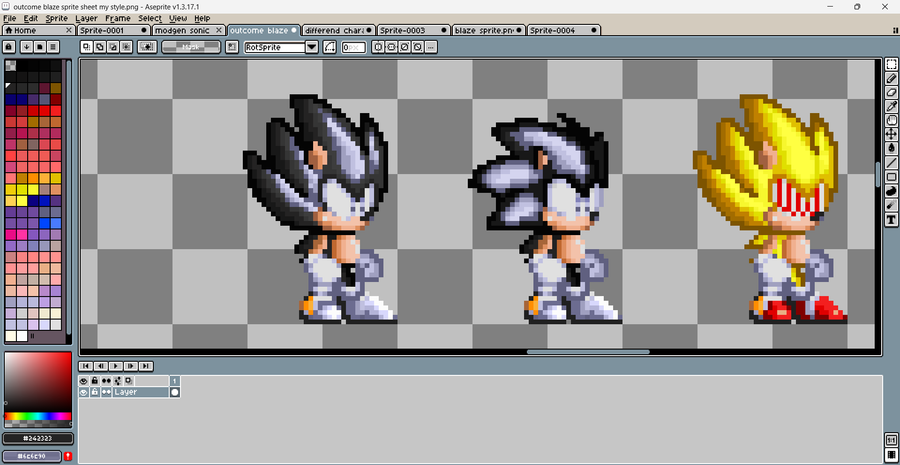Open the Layer menu
The height and width of the screenshot is (465, 900).
(x=86, y=18)
